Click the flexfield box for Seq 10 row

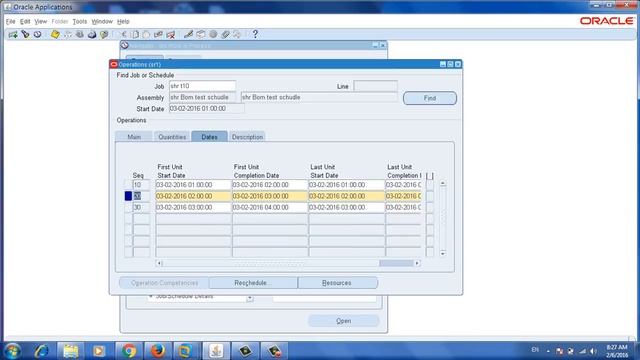pos(430,185)
